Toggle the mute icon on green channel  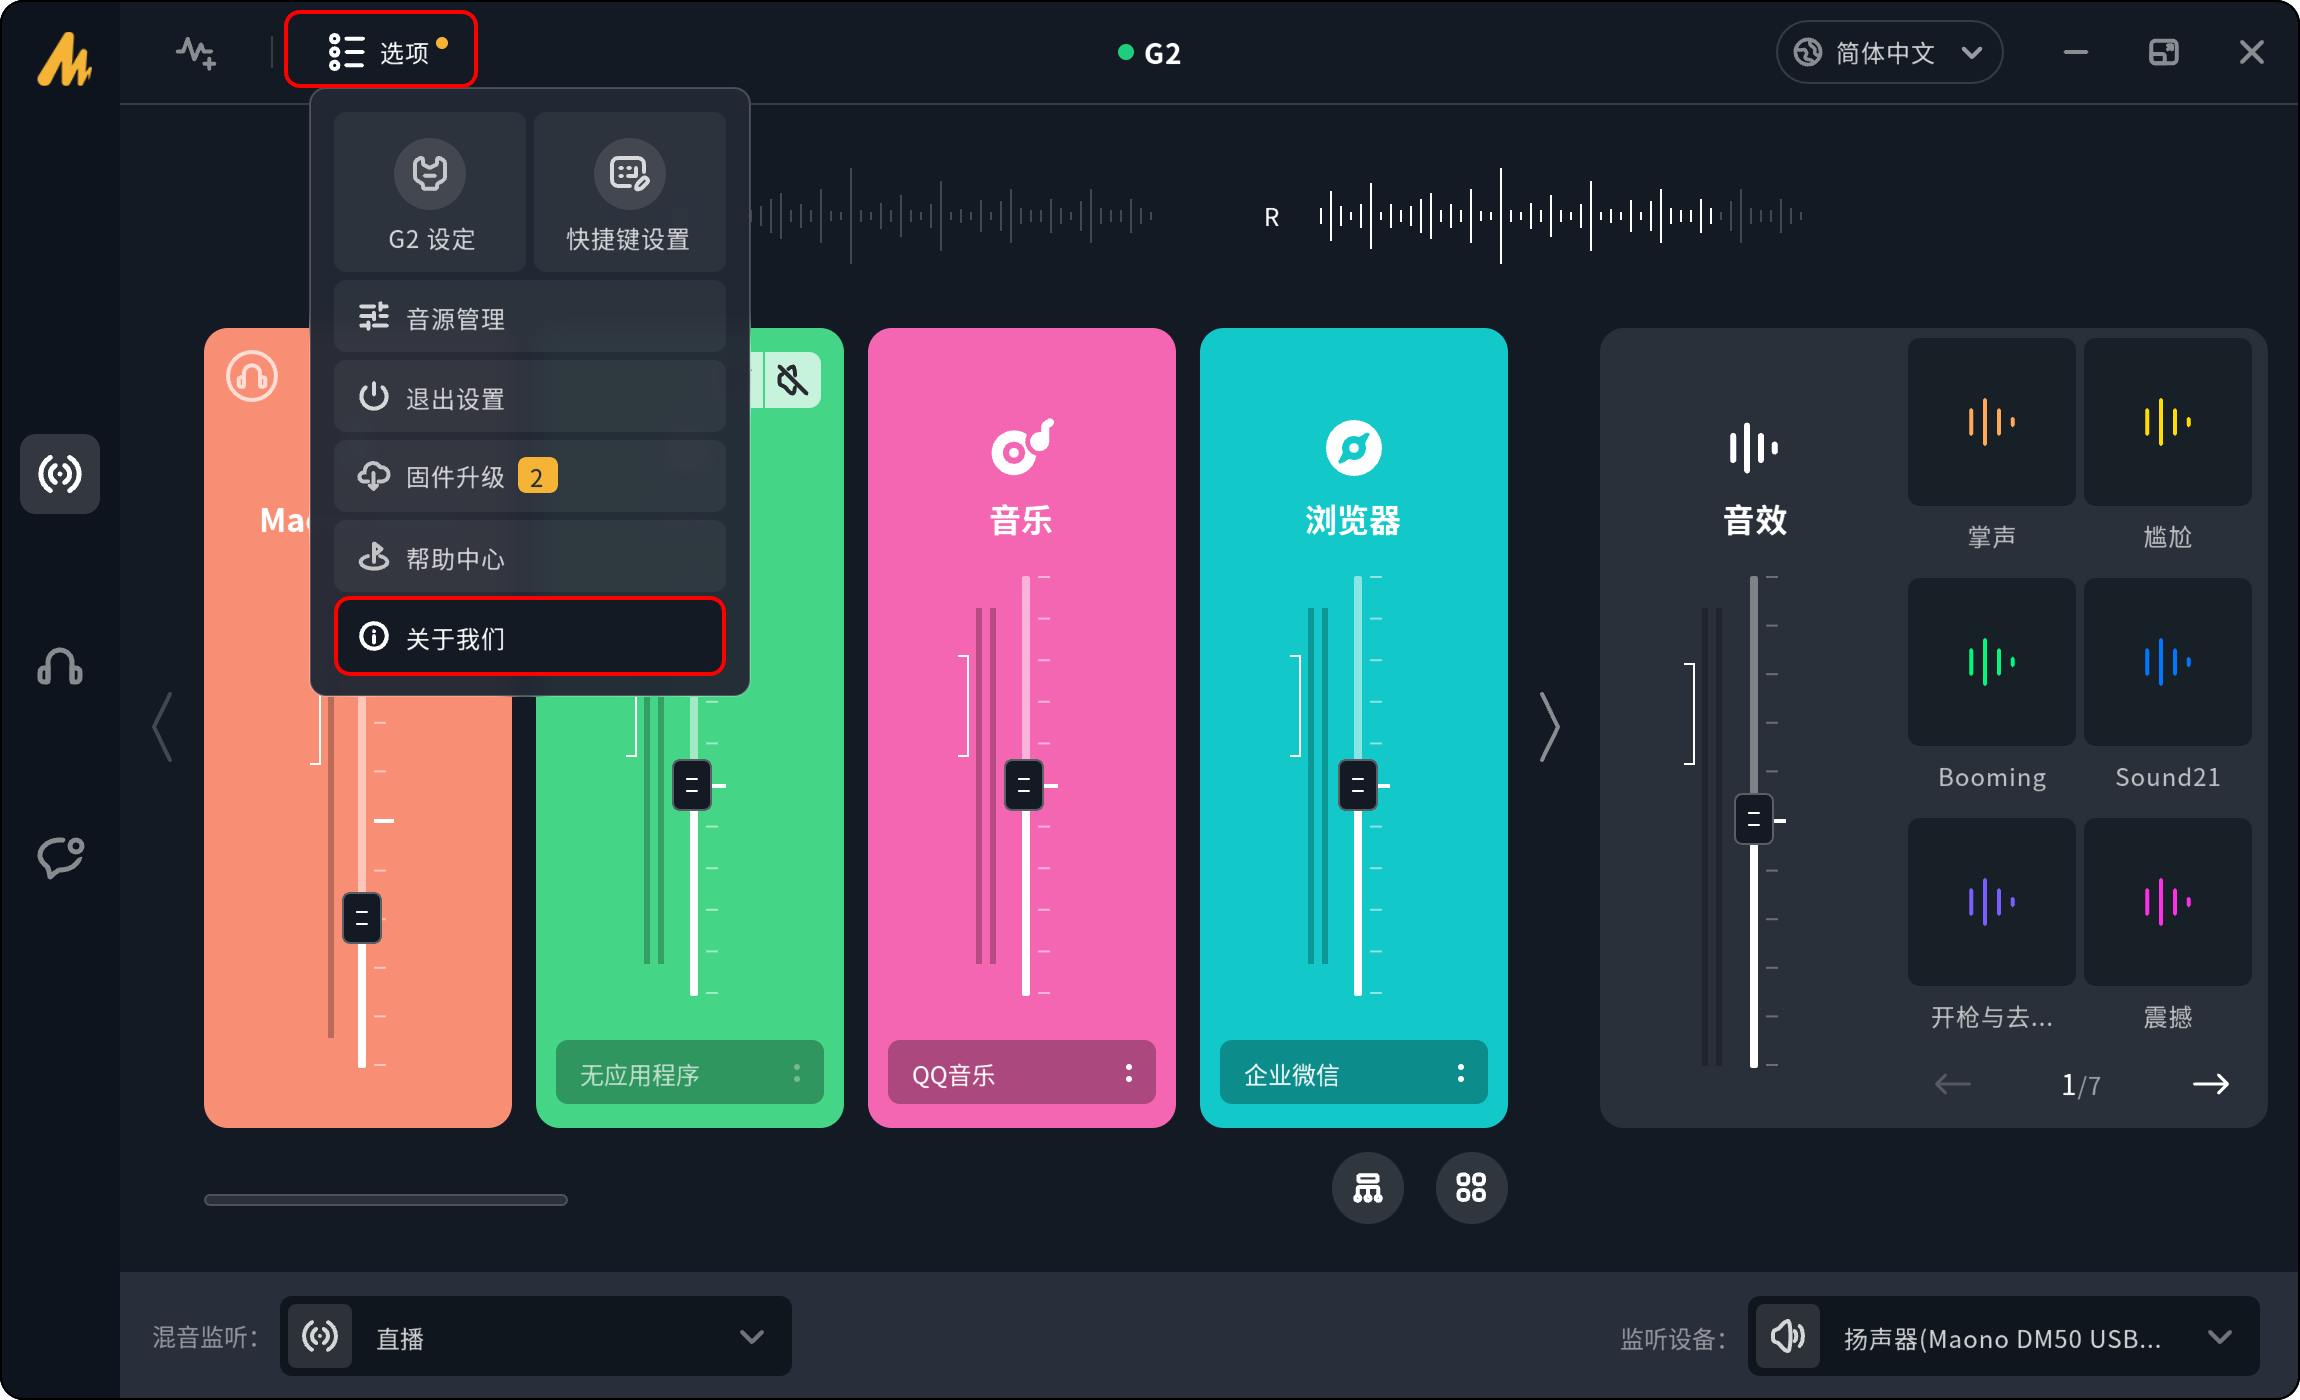(792, 380)
